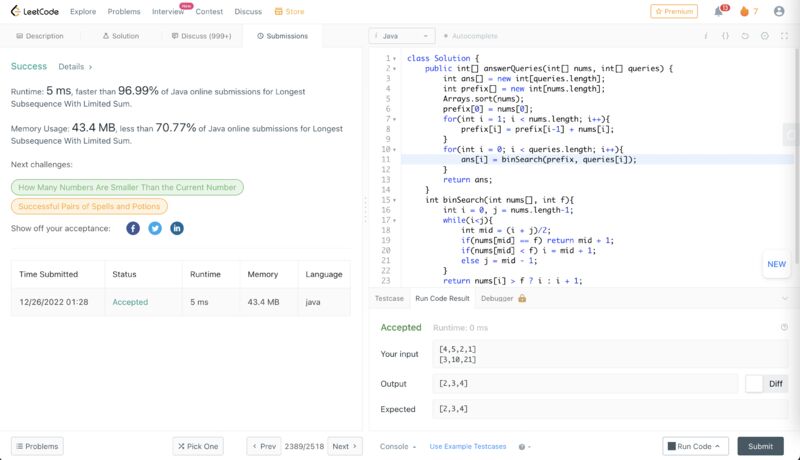Fold the binSearch method on line 15
Screen dimensions: 800x460
point(394,200)
